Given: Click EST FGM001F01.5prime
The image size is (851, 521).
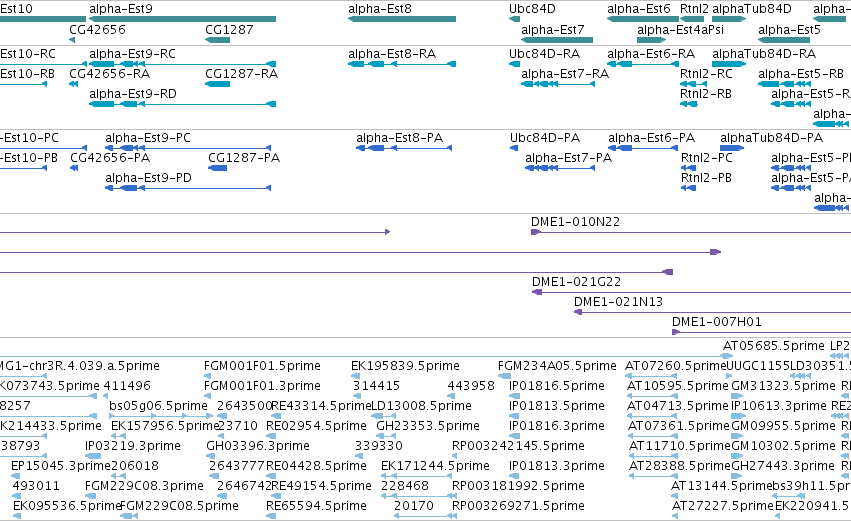Looking at the screenshot, I should pos(262,366).
